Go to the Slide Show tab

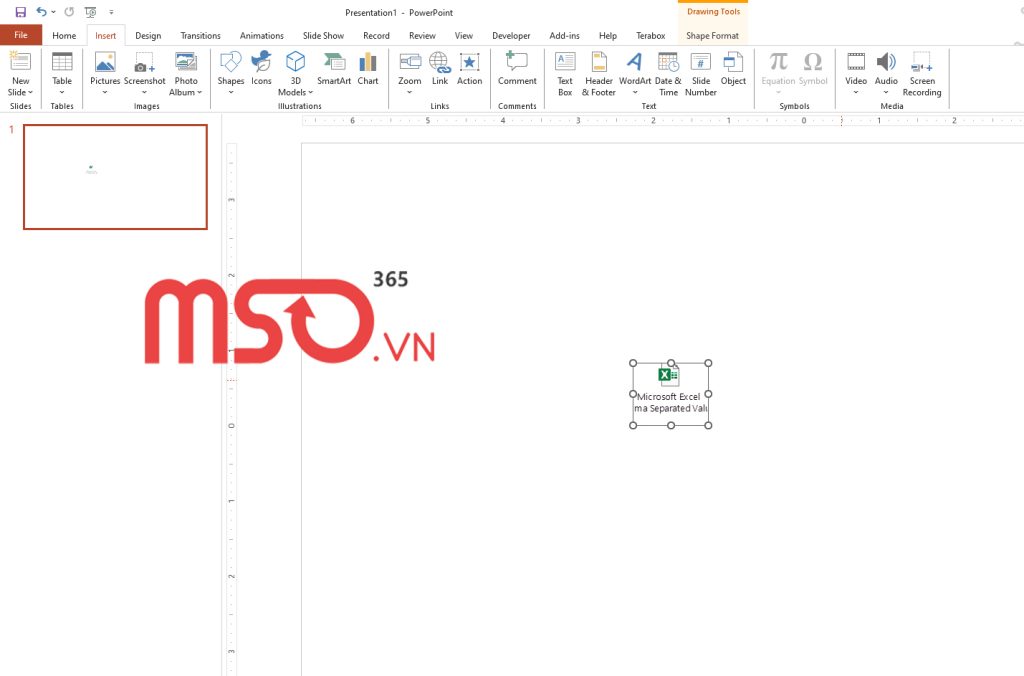[x=323, y=35]
